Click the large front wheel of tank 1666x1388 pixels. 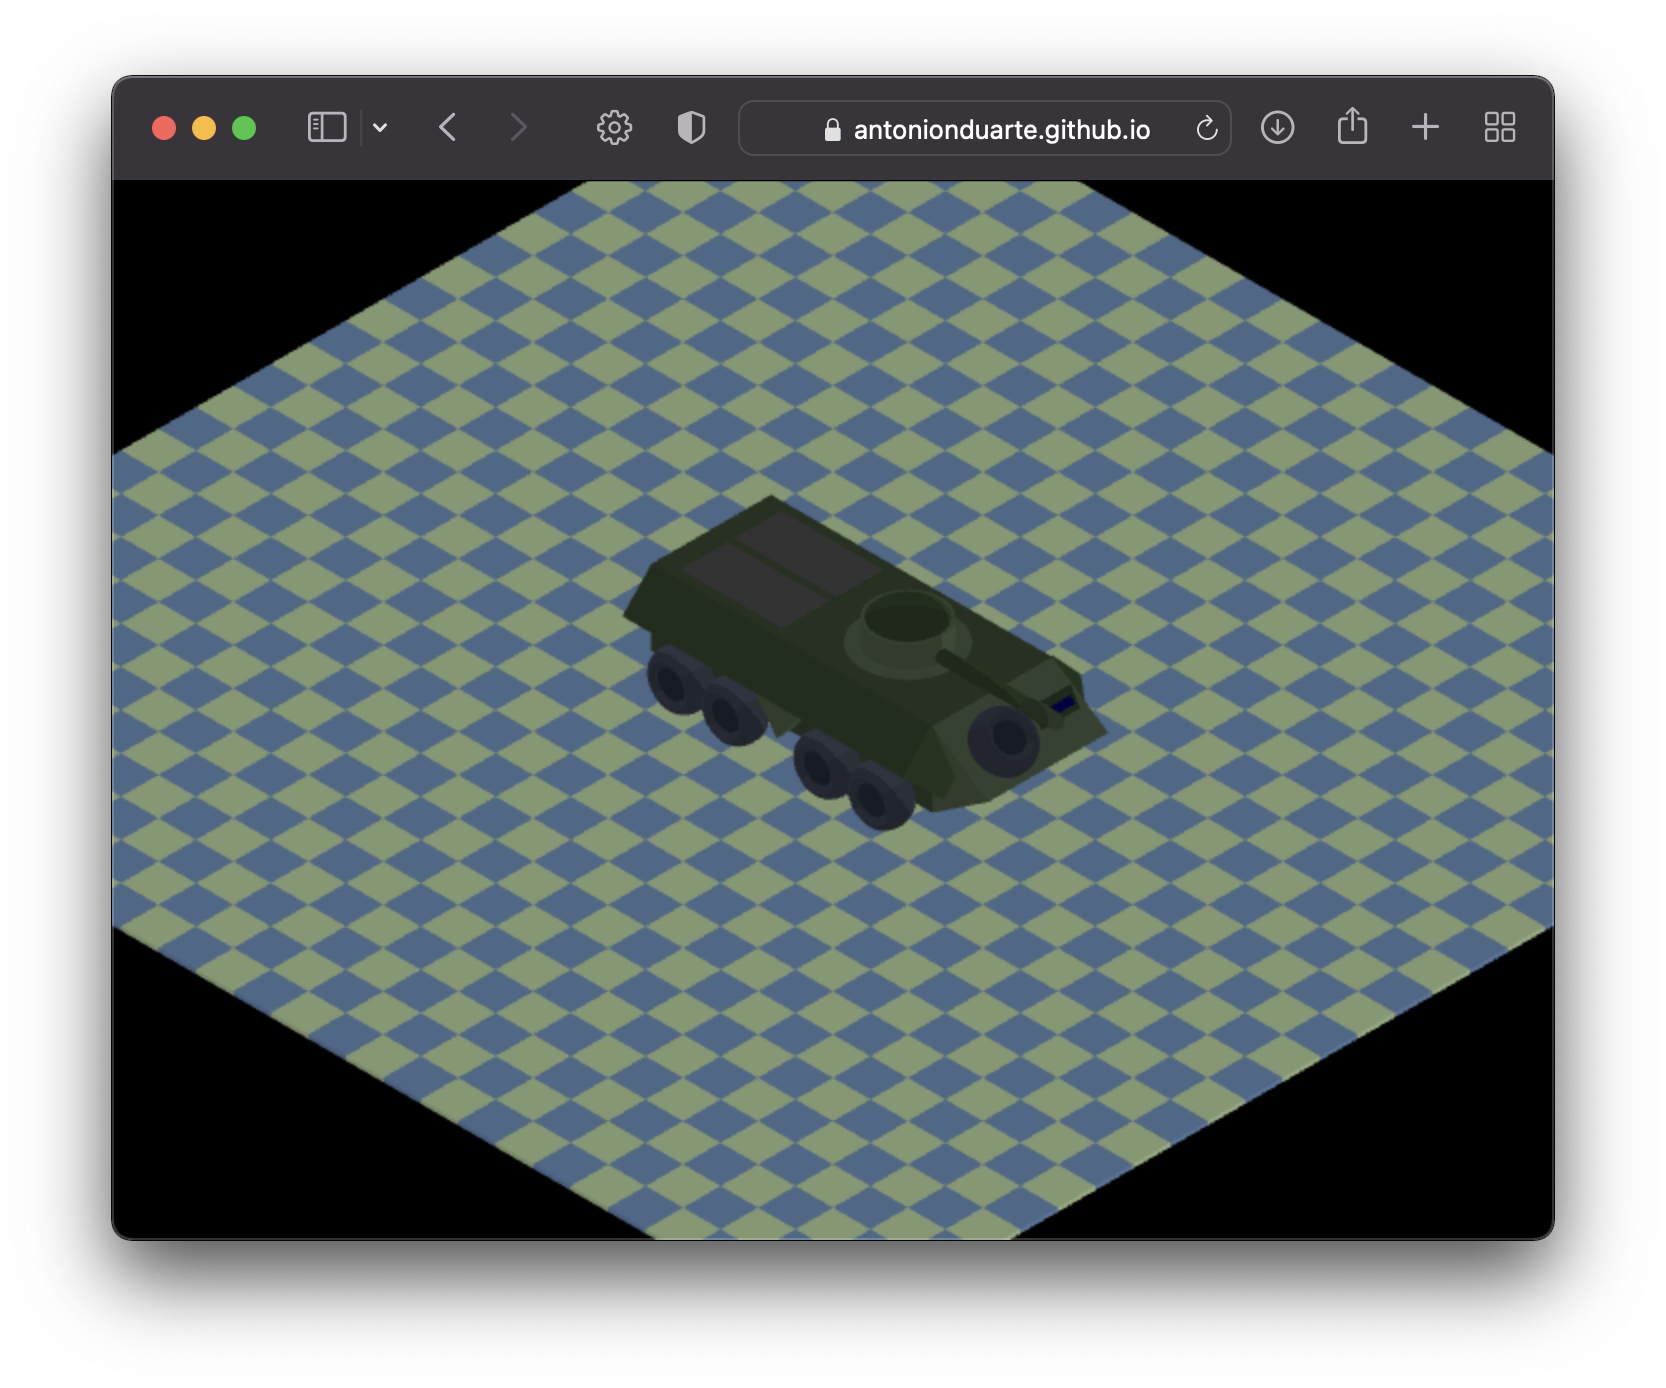(x=1004, y=740)
